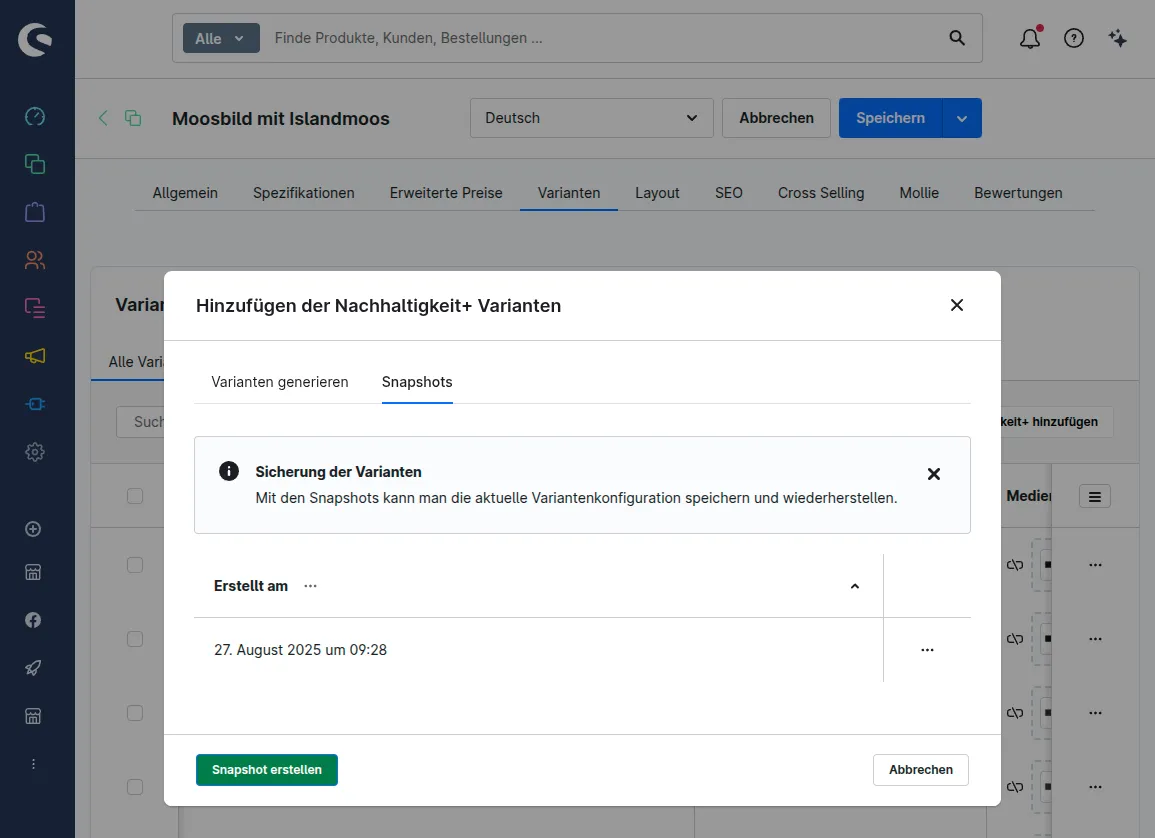Open the Settings gear icon in the sidebar
This screenshot has height=838, width=1155.
[35, 451]
